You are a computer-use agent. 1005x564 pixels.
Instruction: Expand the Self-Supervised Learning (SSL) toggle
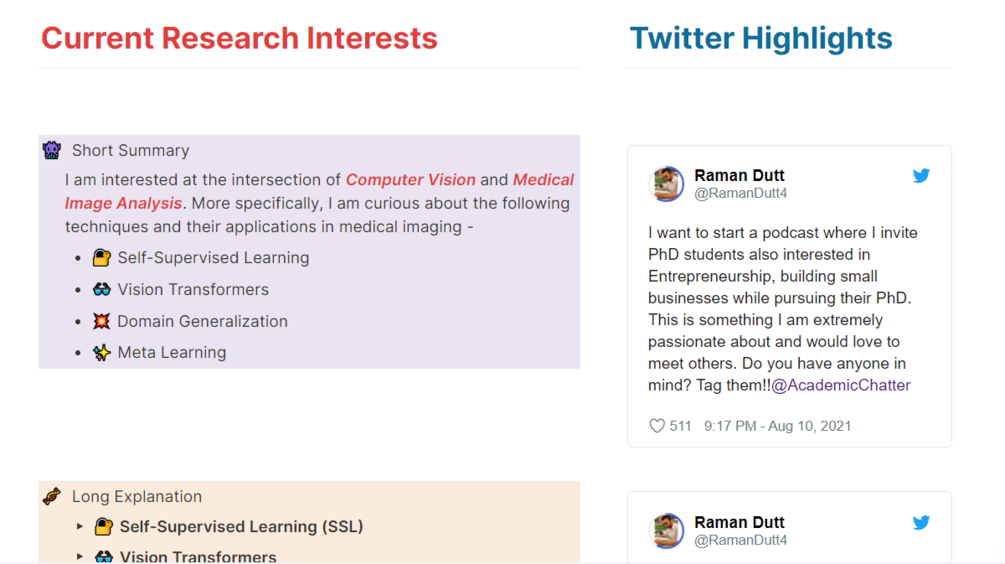[80, 526]
